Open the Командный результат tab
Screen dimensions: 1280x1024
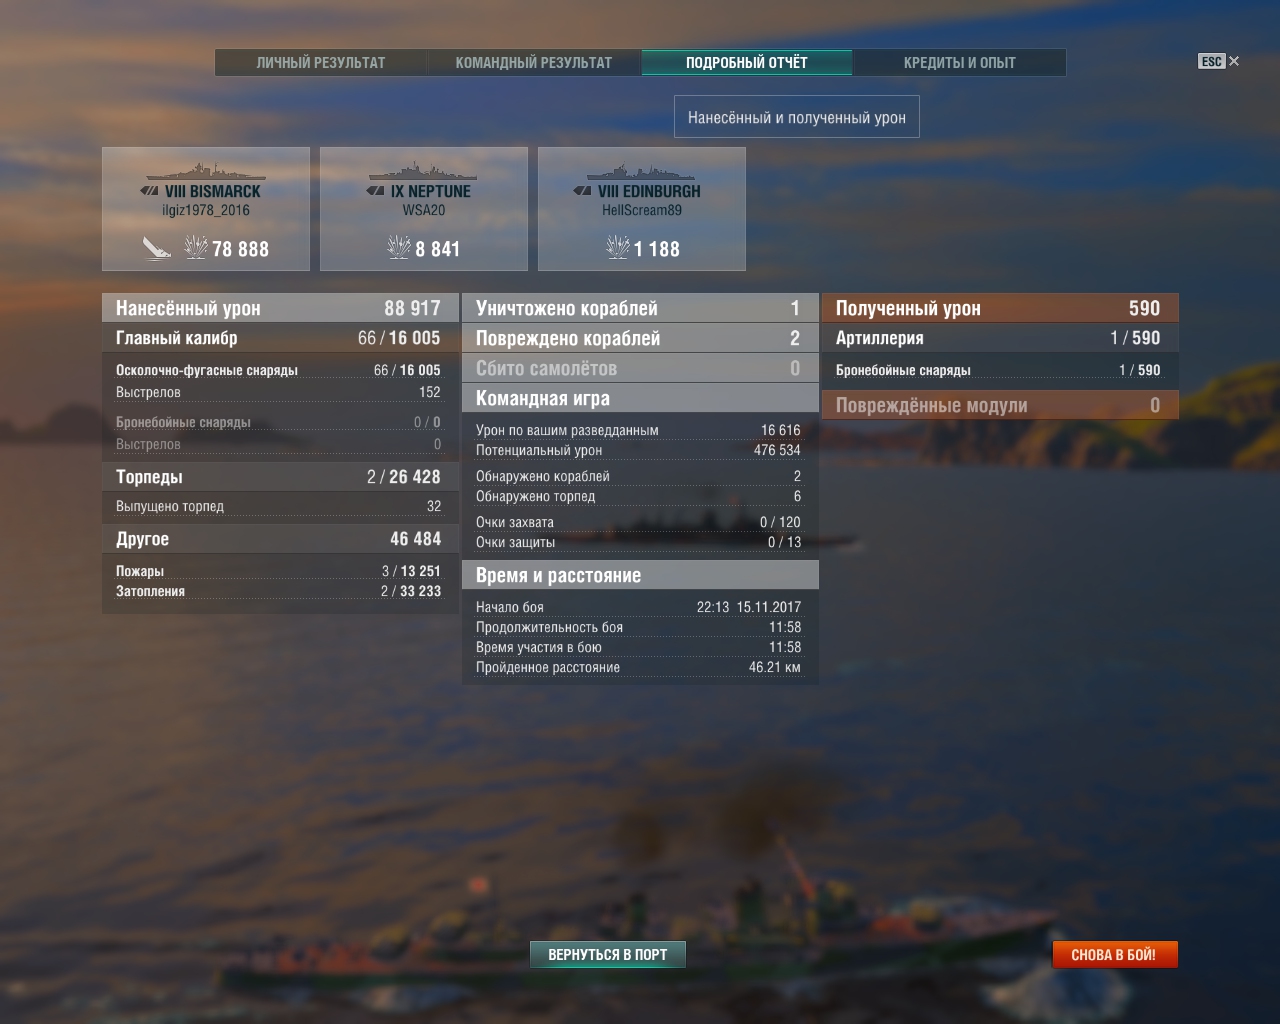click(534, 62)
